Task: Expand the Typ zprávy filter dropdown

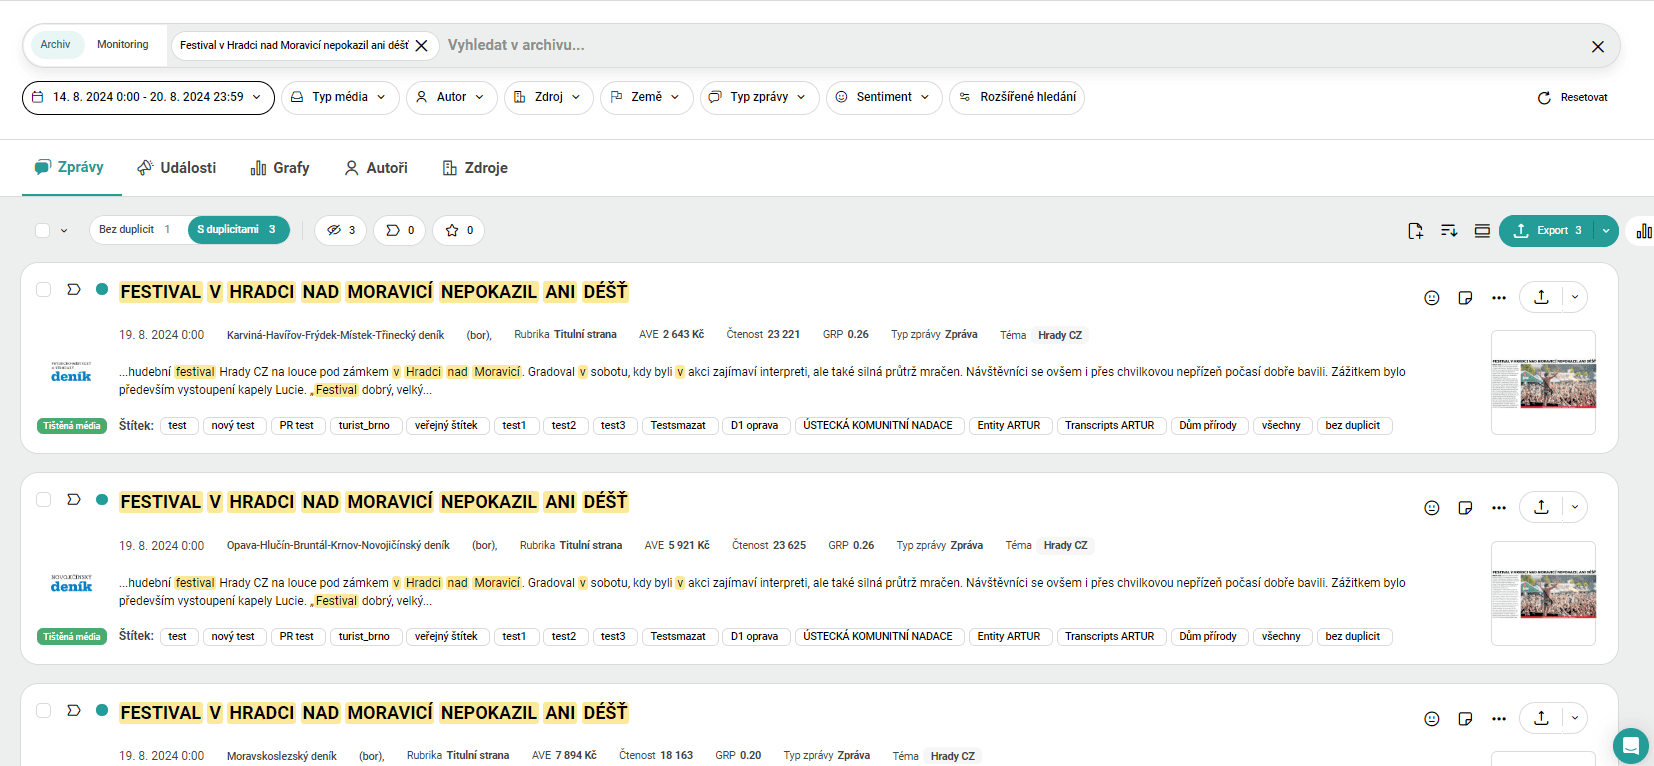Action: tap(759, 98)
